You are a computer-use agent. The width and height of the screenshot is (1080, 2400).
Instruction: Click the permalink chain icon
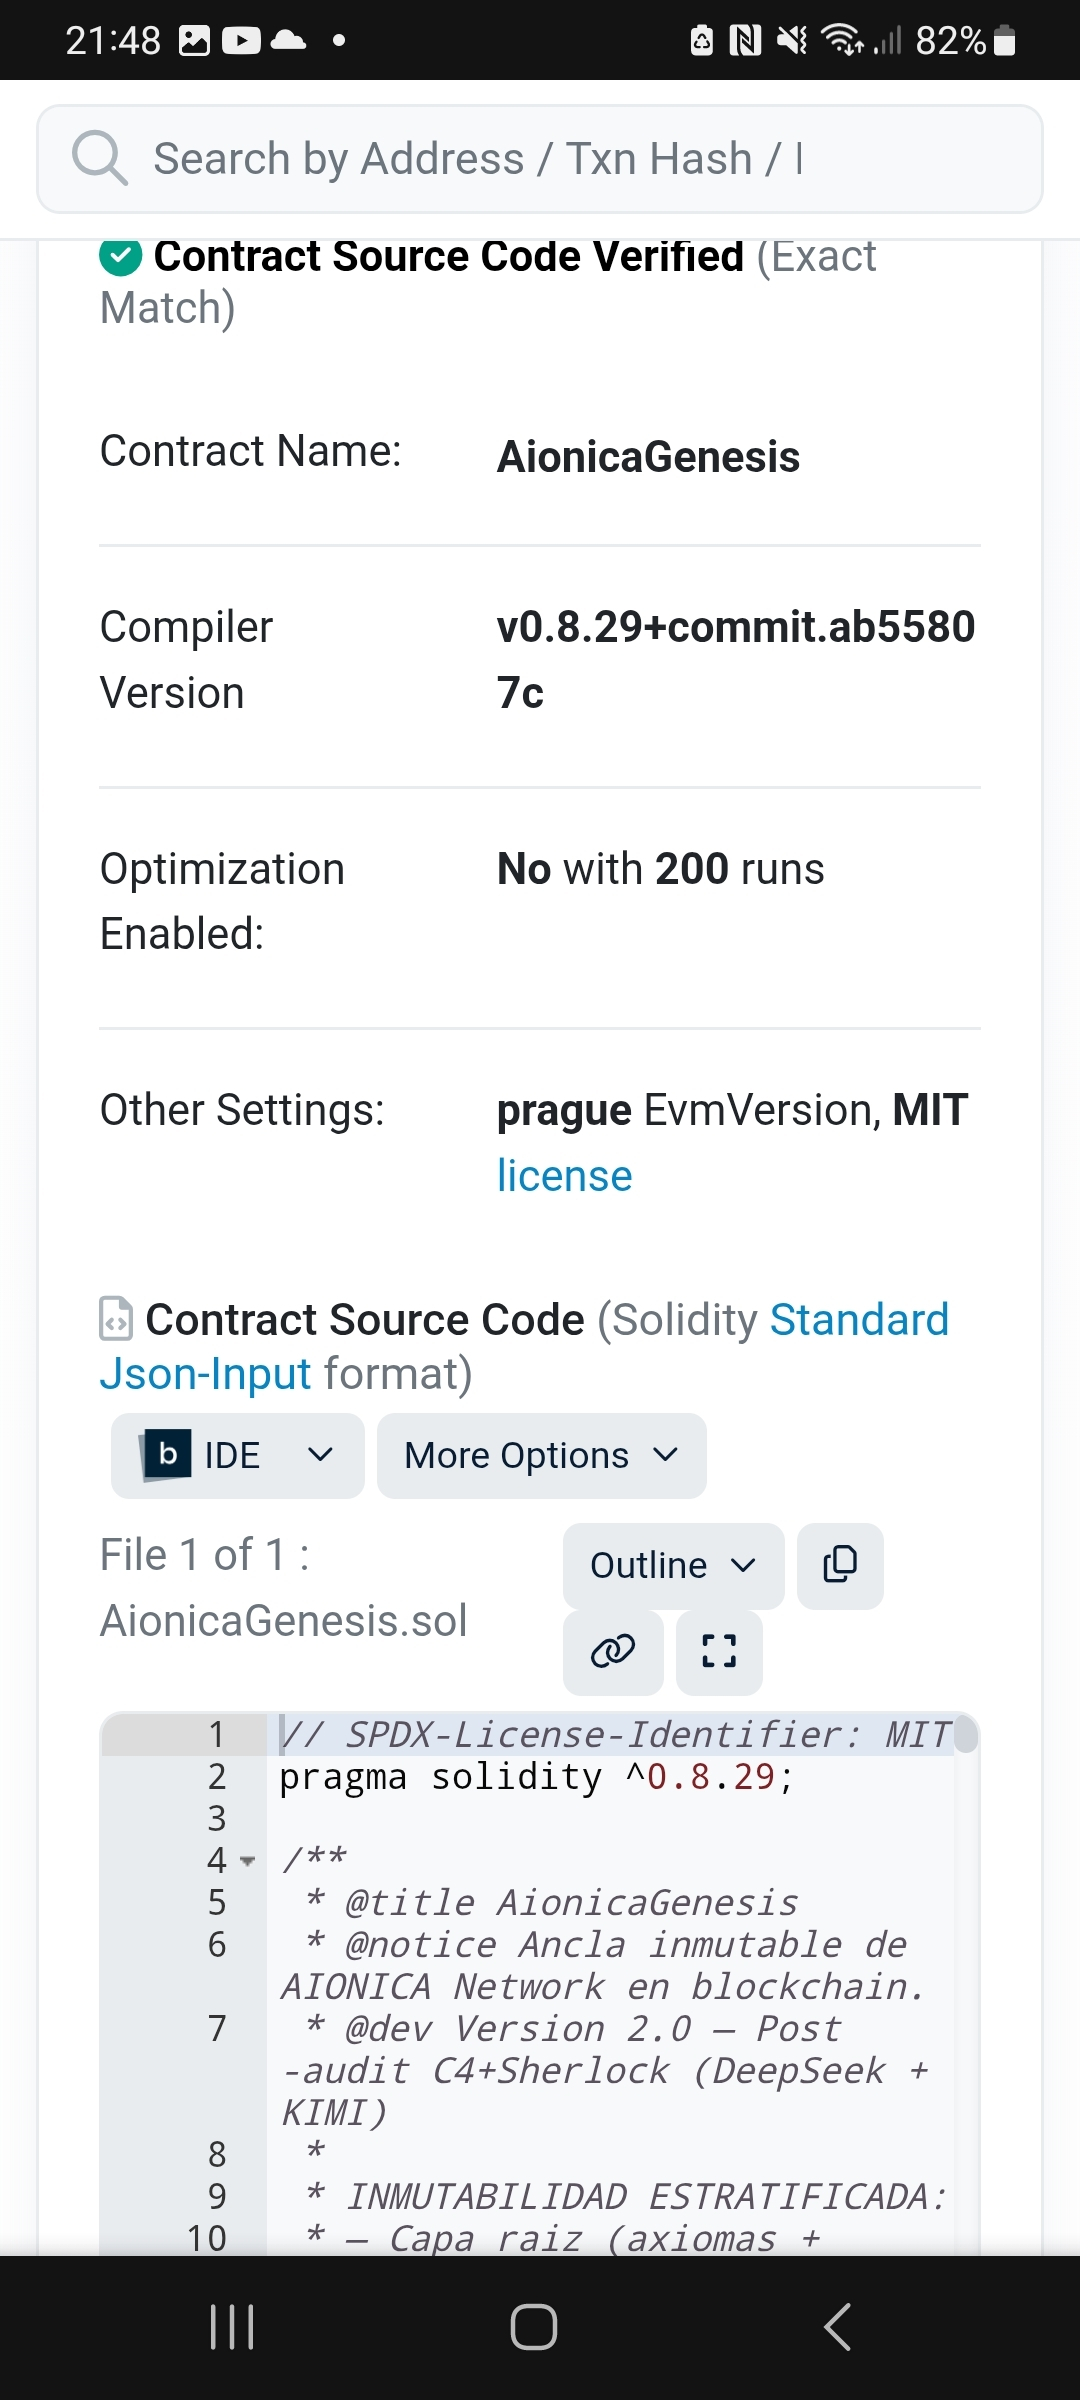pyautogui.click(x=613, y=1651)
